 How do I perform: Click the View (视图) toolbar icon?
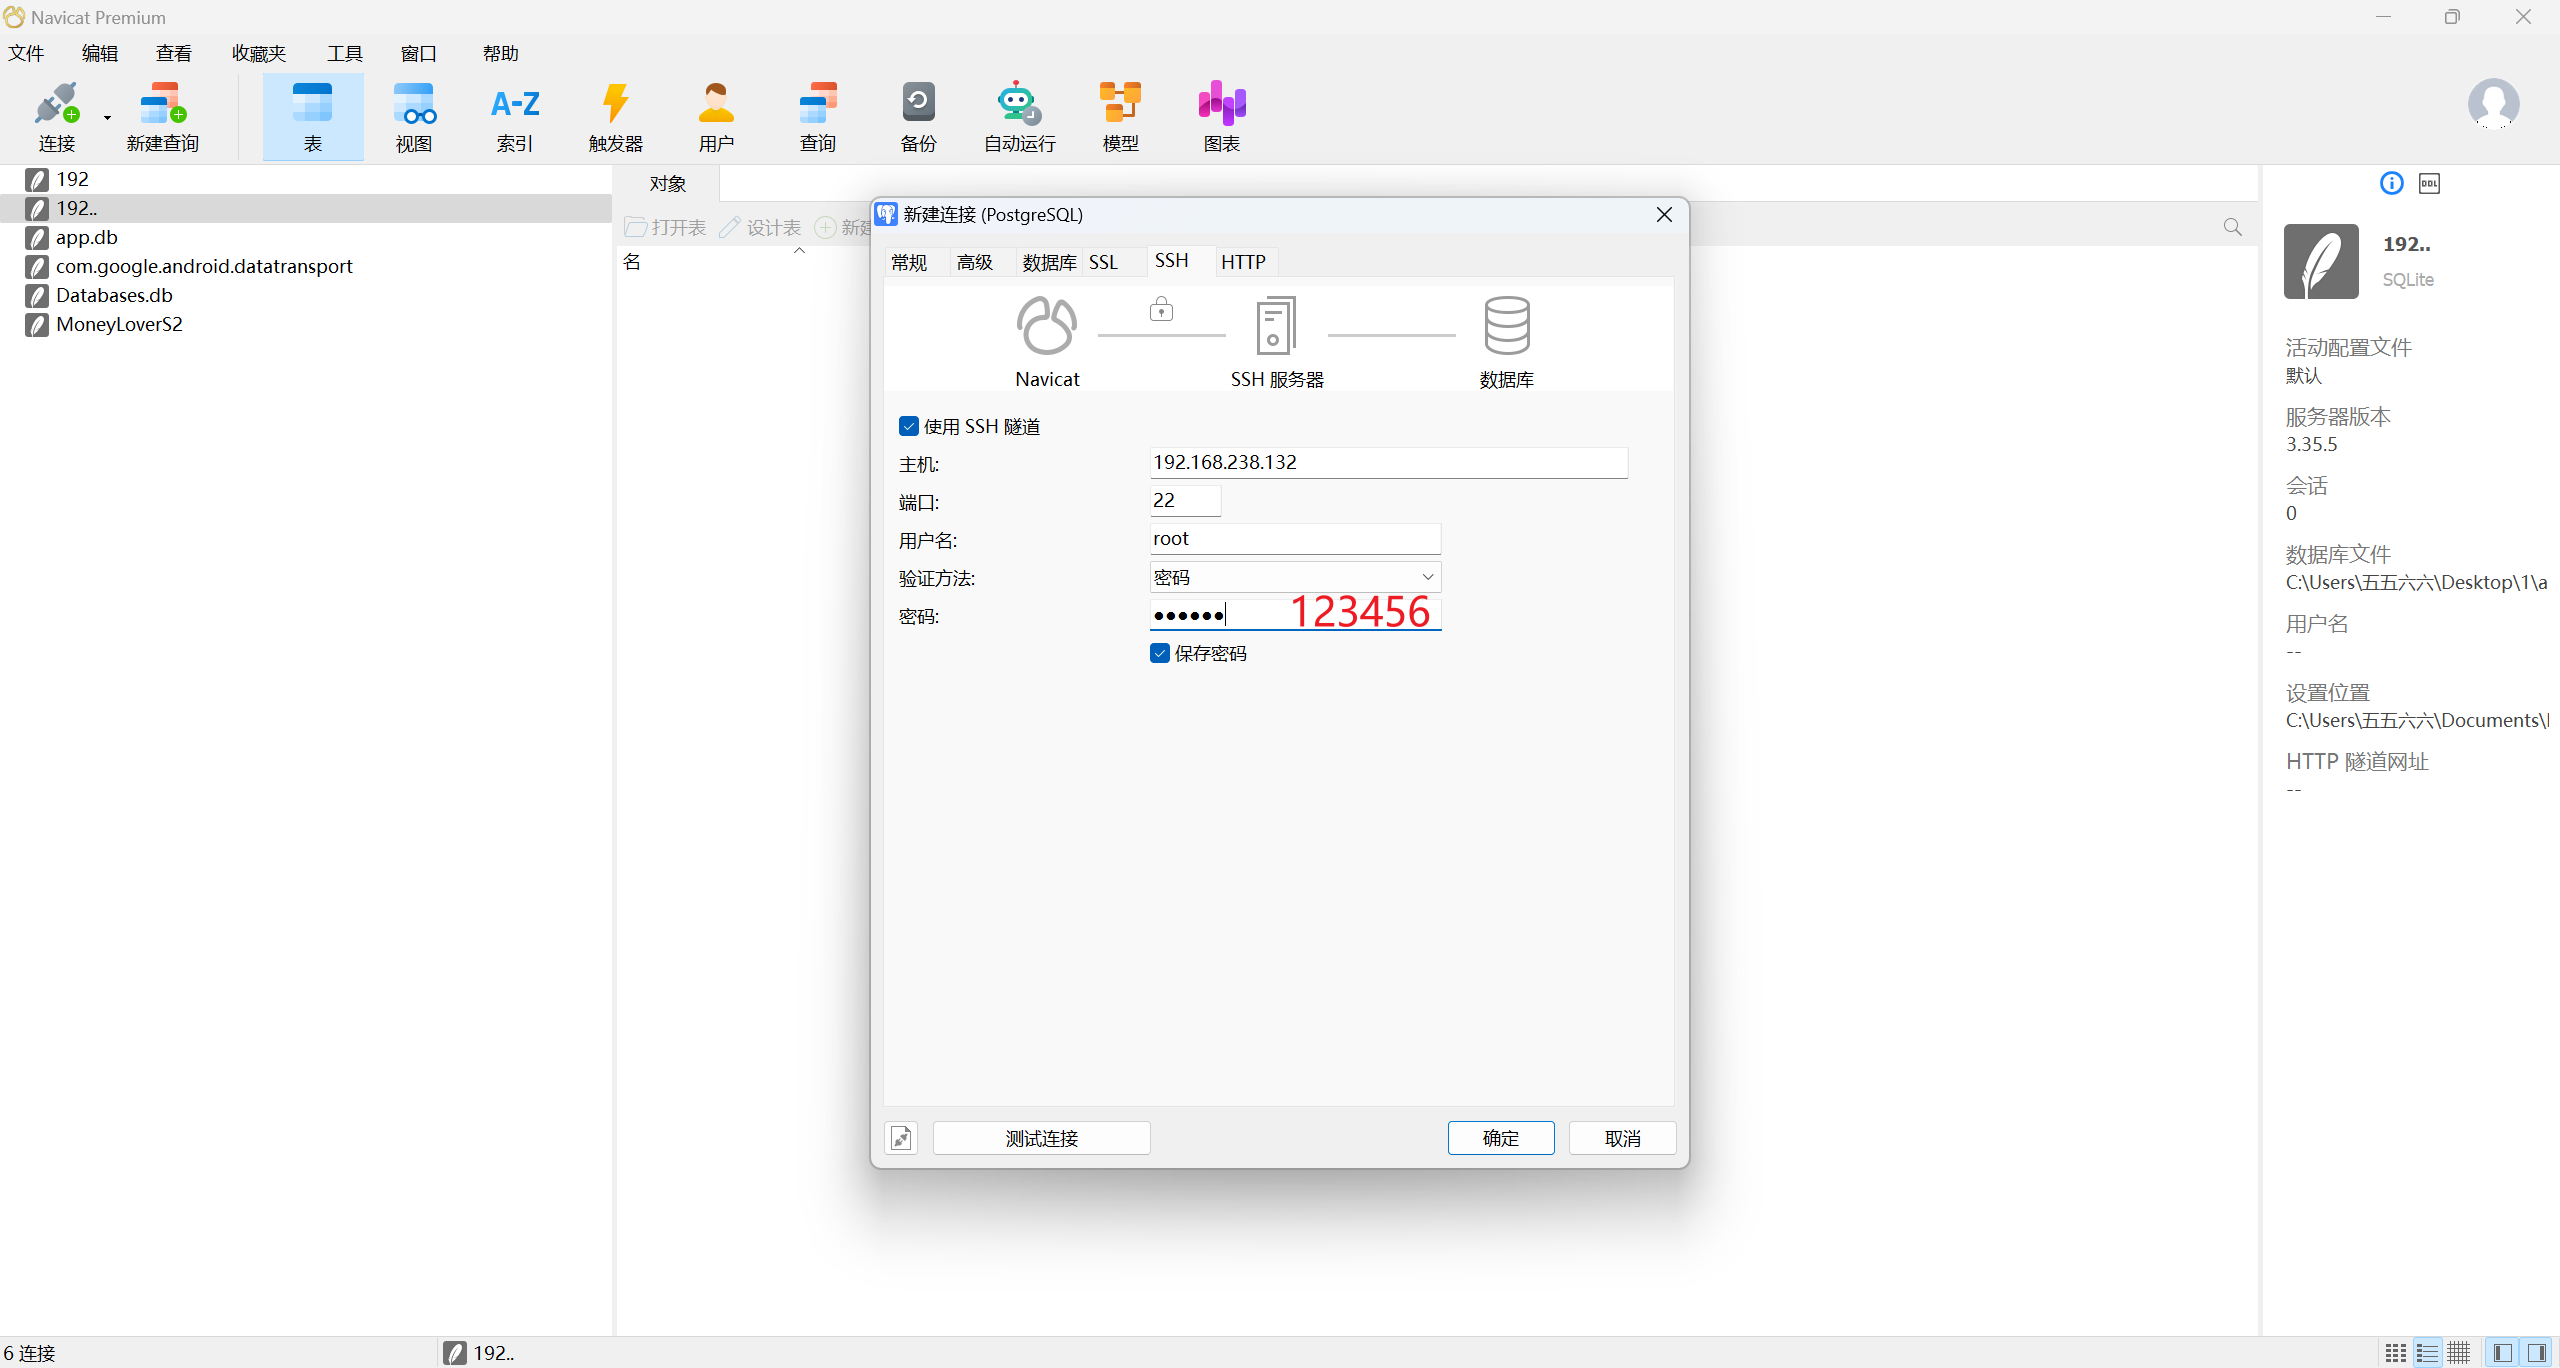tap(413, 117)
